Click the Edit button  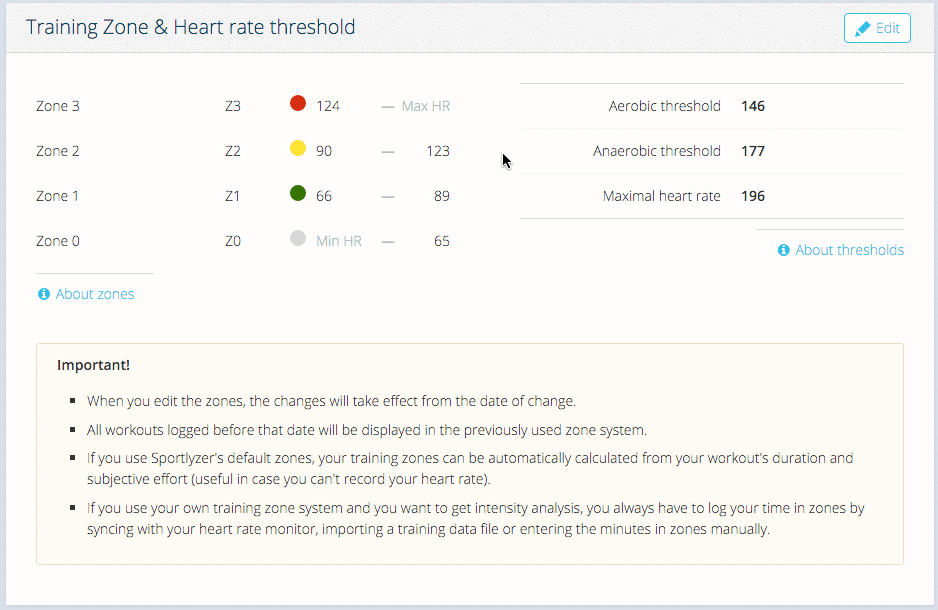[x=877, y=28]
